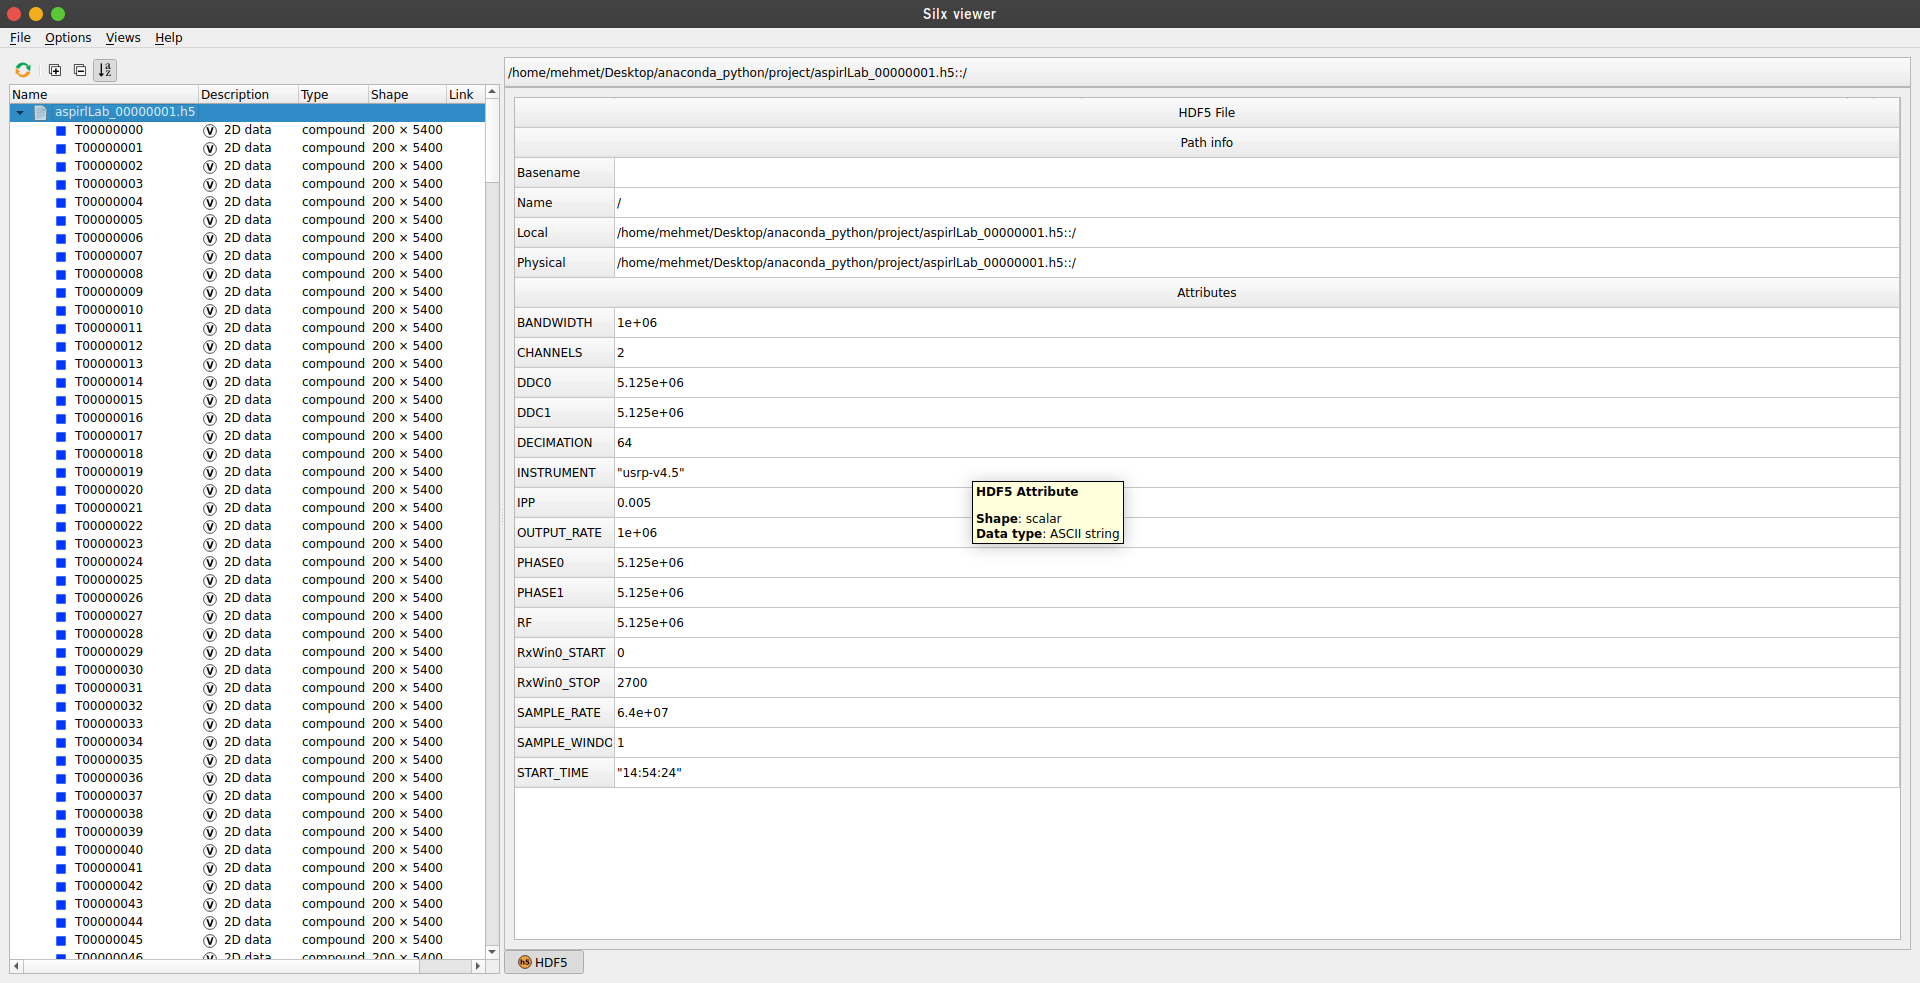
Task: Collapse the aspirlLab_00000001.h5 tree arrow
Action: tap(20, 112)
